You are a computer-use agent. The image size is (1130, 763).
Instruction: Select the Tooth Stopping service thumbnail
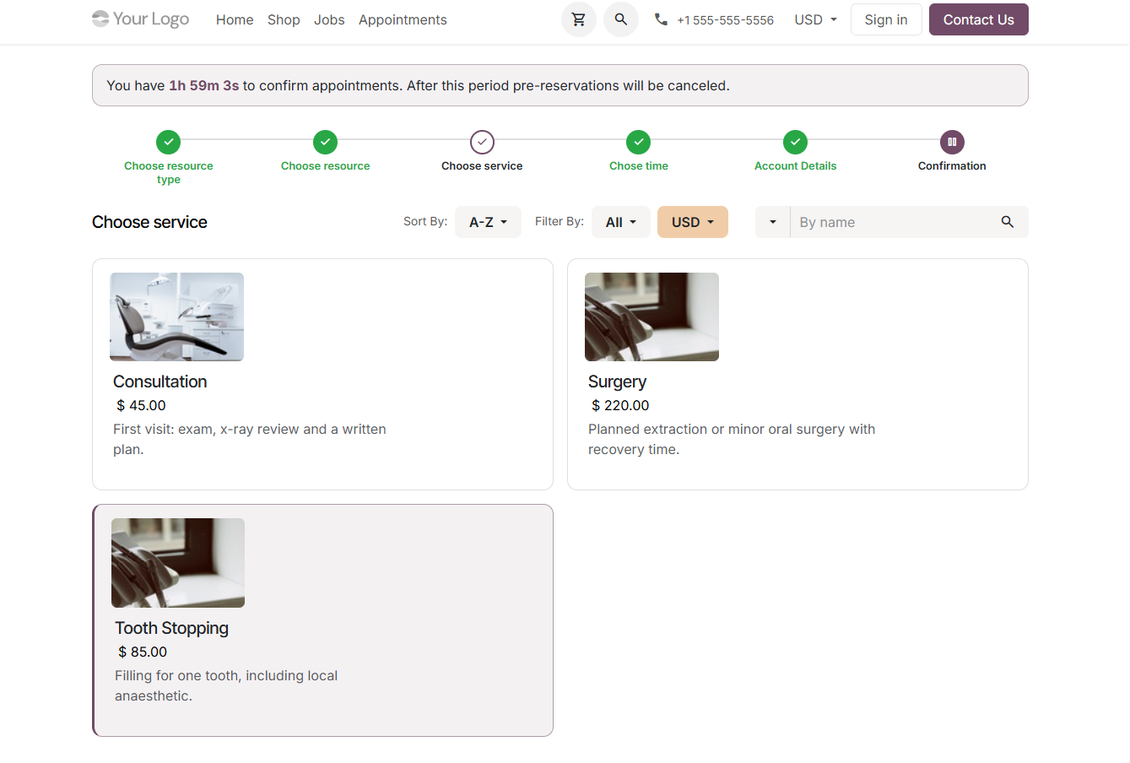pyautogui.click(x=178, y=563)
